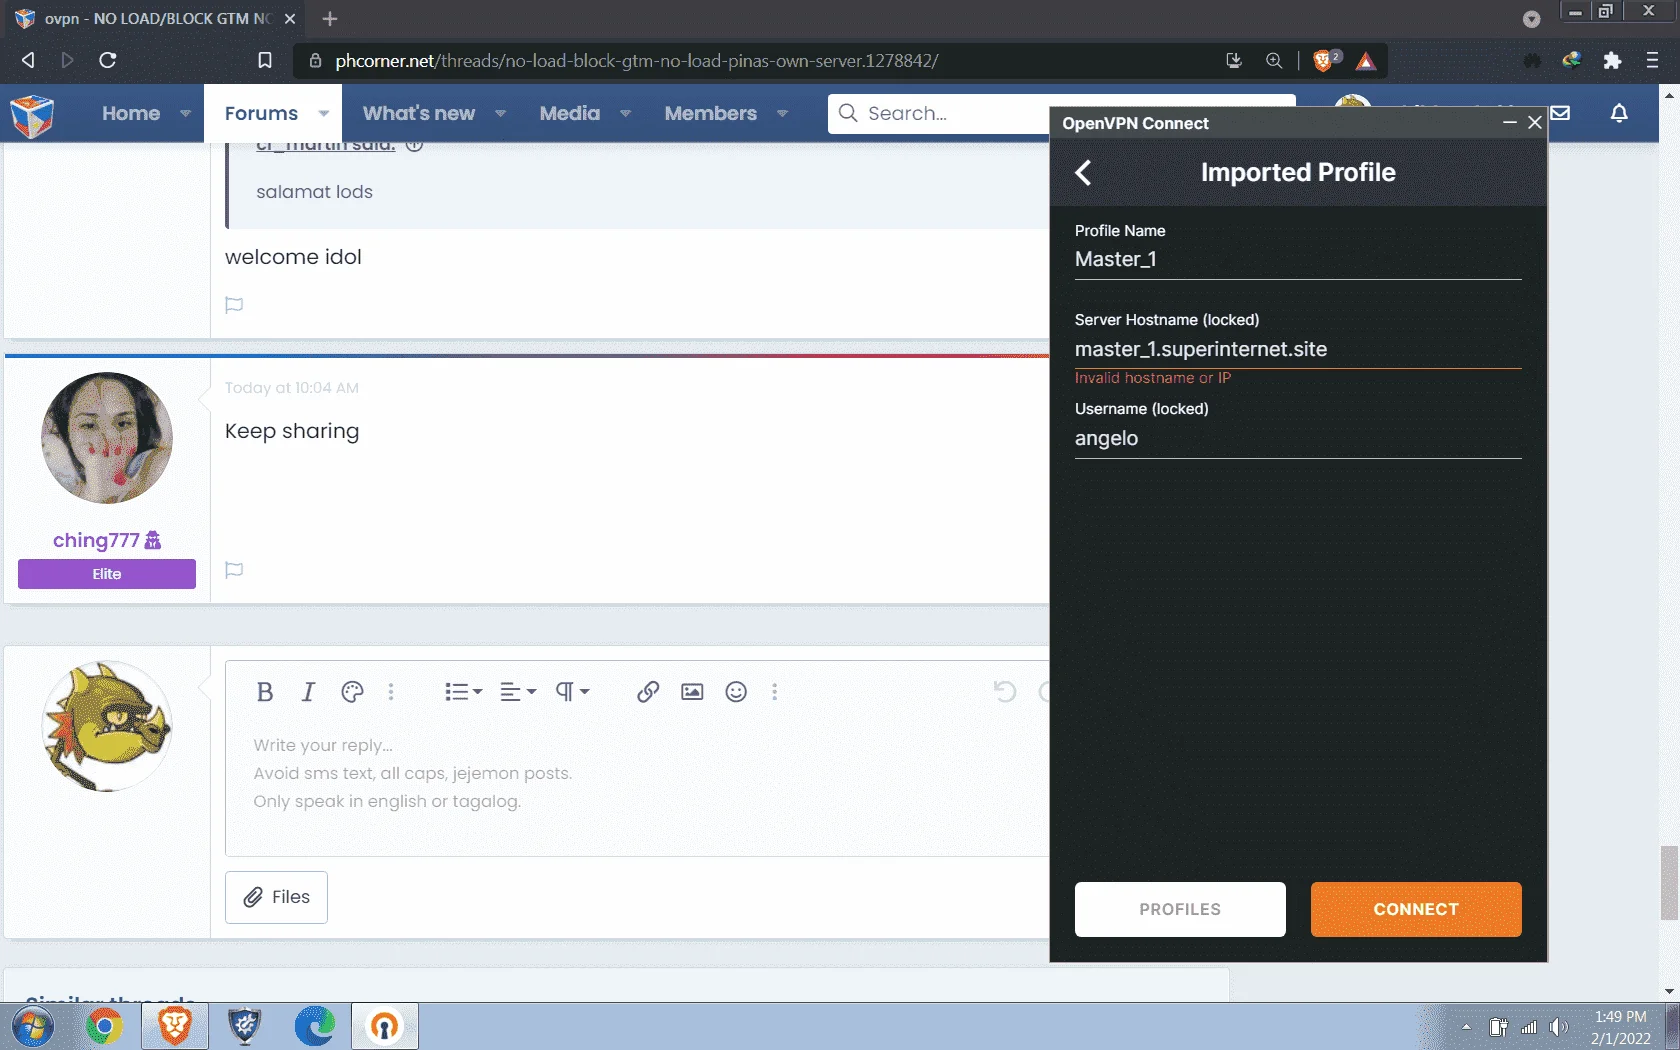Click the page zoom icon in address bar

click(x=1274, y=60)
